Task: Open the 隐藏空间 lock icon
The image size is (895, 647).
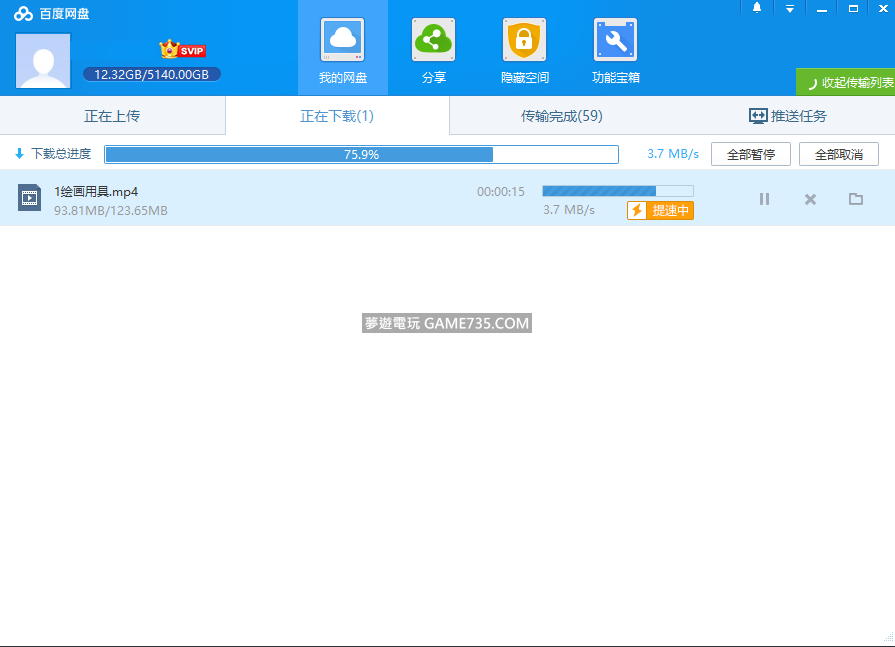Action: click(524, 41)
